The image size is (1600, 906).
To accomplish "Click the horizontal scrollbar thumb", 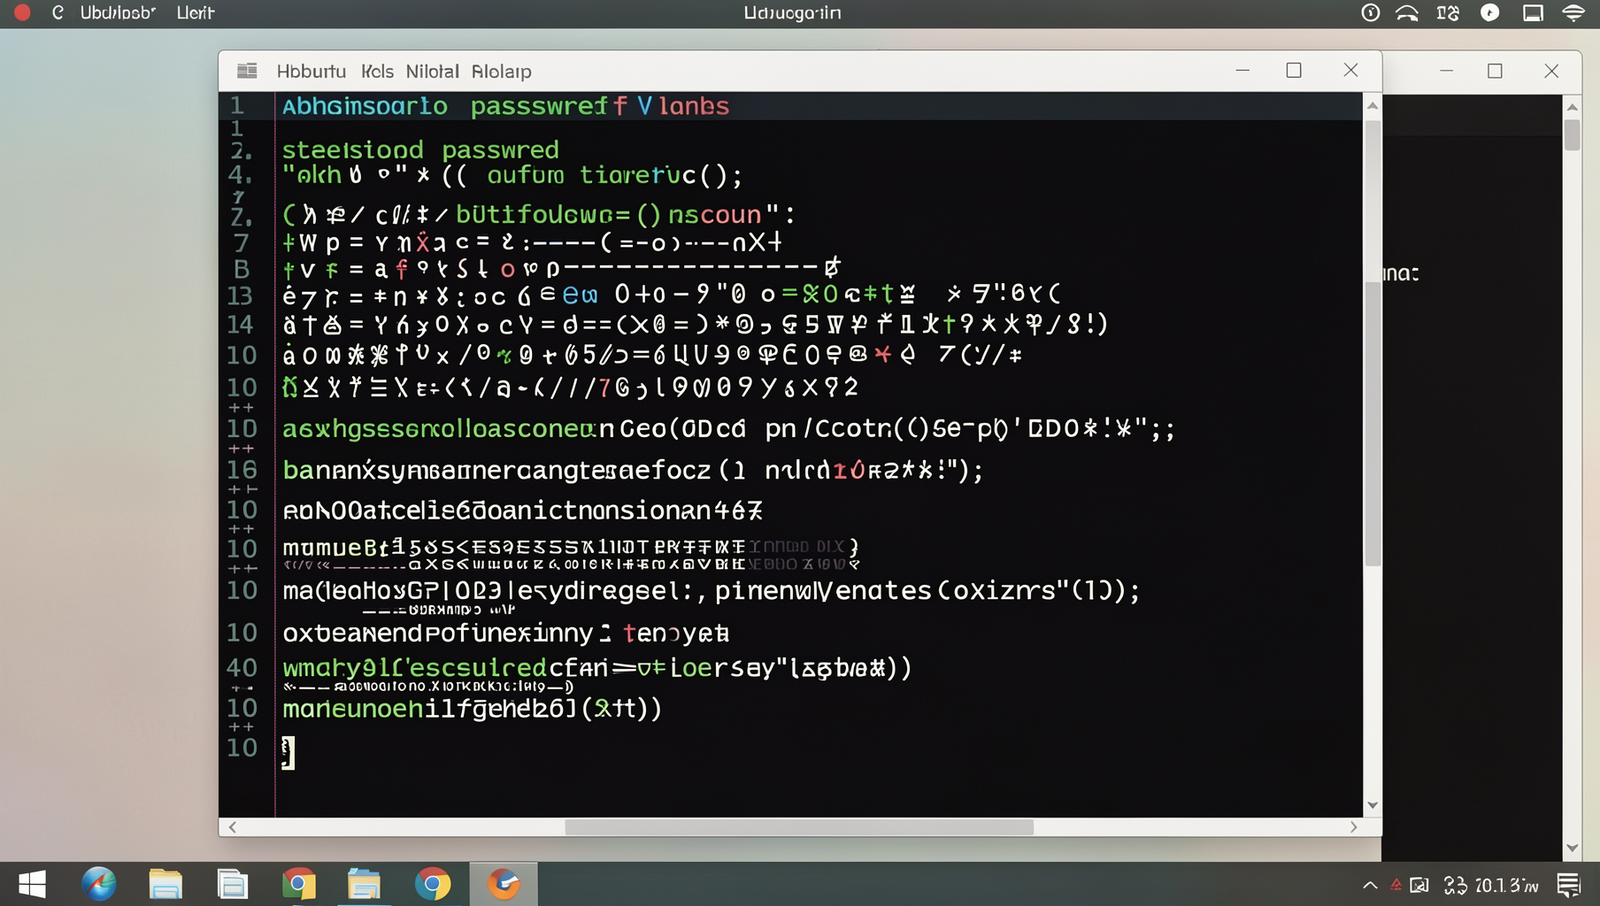I will tap(799, 827).
